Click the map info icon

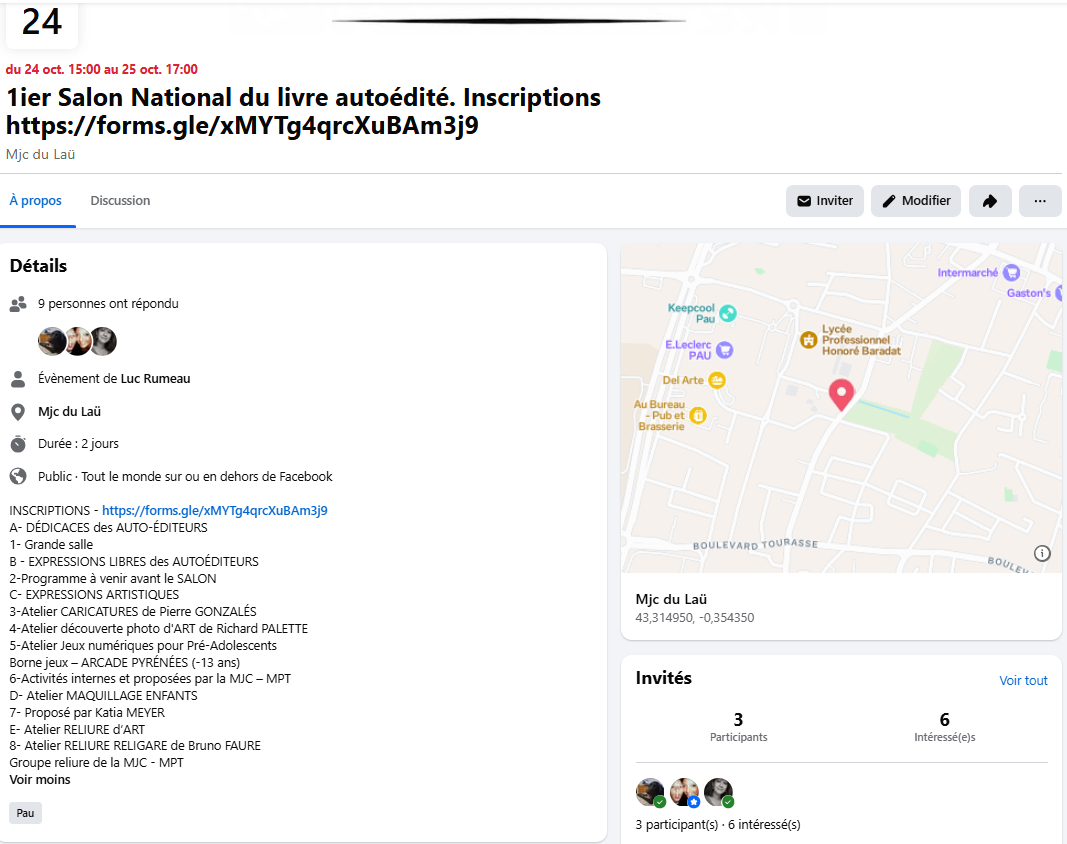pyautogui.click(x=1042, y=553)
